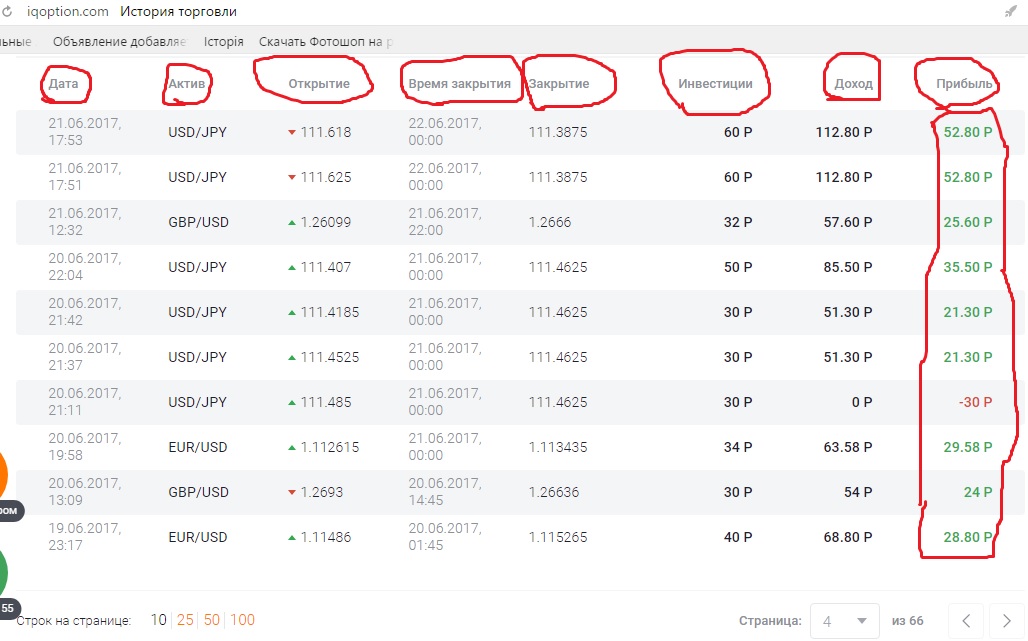The width and height of the screenshot is (1028, 641).
Task: Show 100 rows per page
Action: (243, 620)
